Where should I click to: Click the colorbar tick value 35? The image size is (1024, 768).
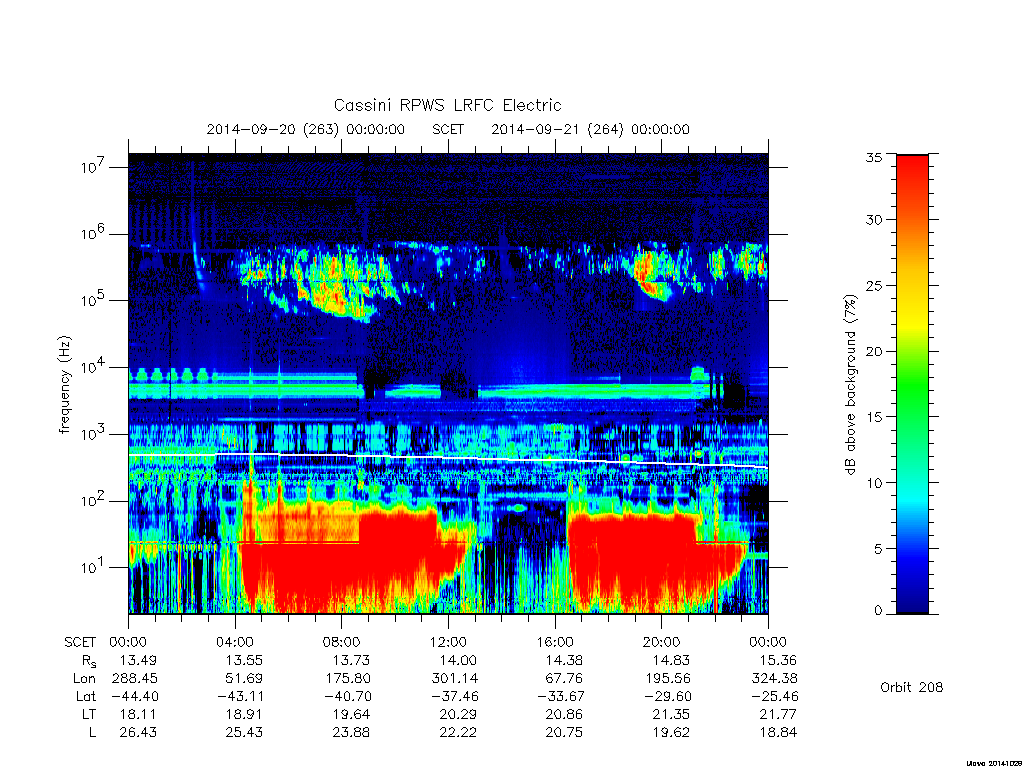pyautogui.click(x=874, y=157)
